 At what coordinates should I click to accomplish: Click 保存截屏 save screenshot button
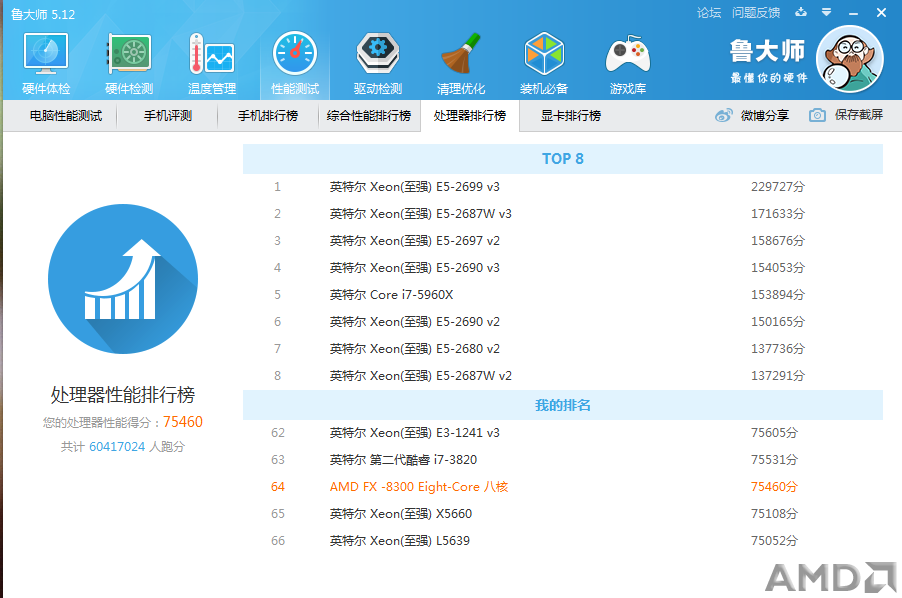point(846,115)
